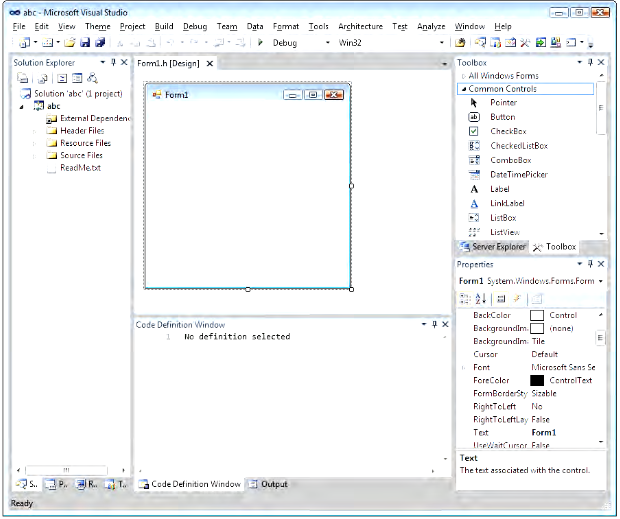Select the Form1.h [Design] tab
Viewport: 620px width, 519px height.
pyautogui.click(x=168, y=63)
